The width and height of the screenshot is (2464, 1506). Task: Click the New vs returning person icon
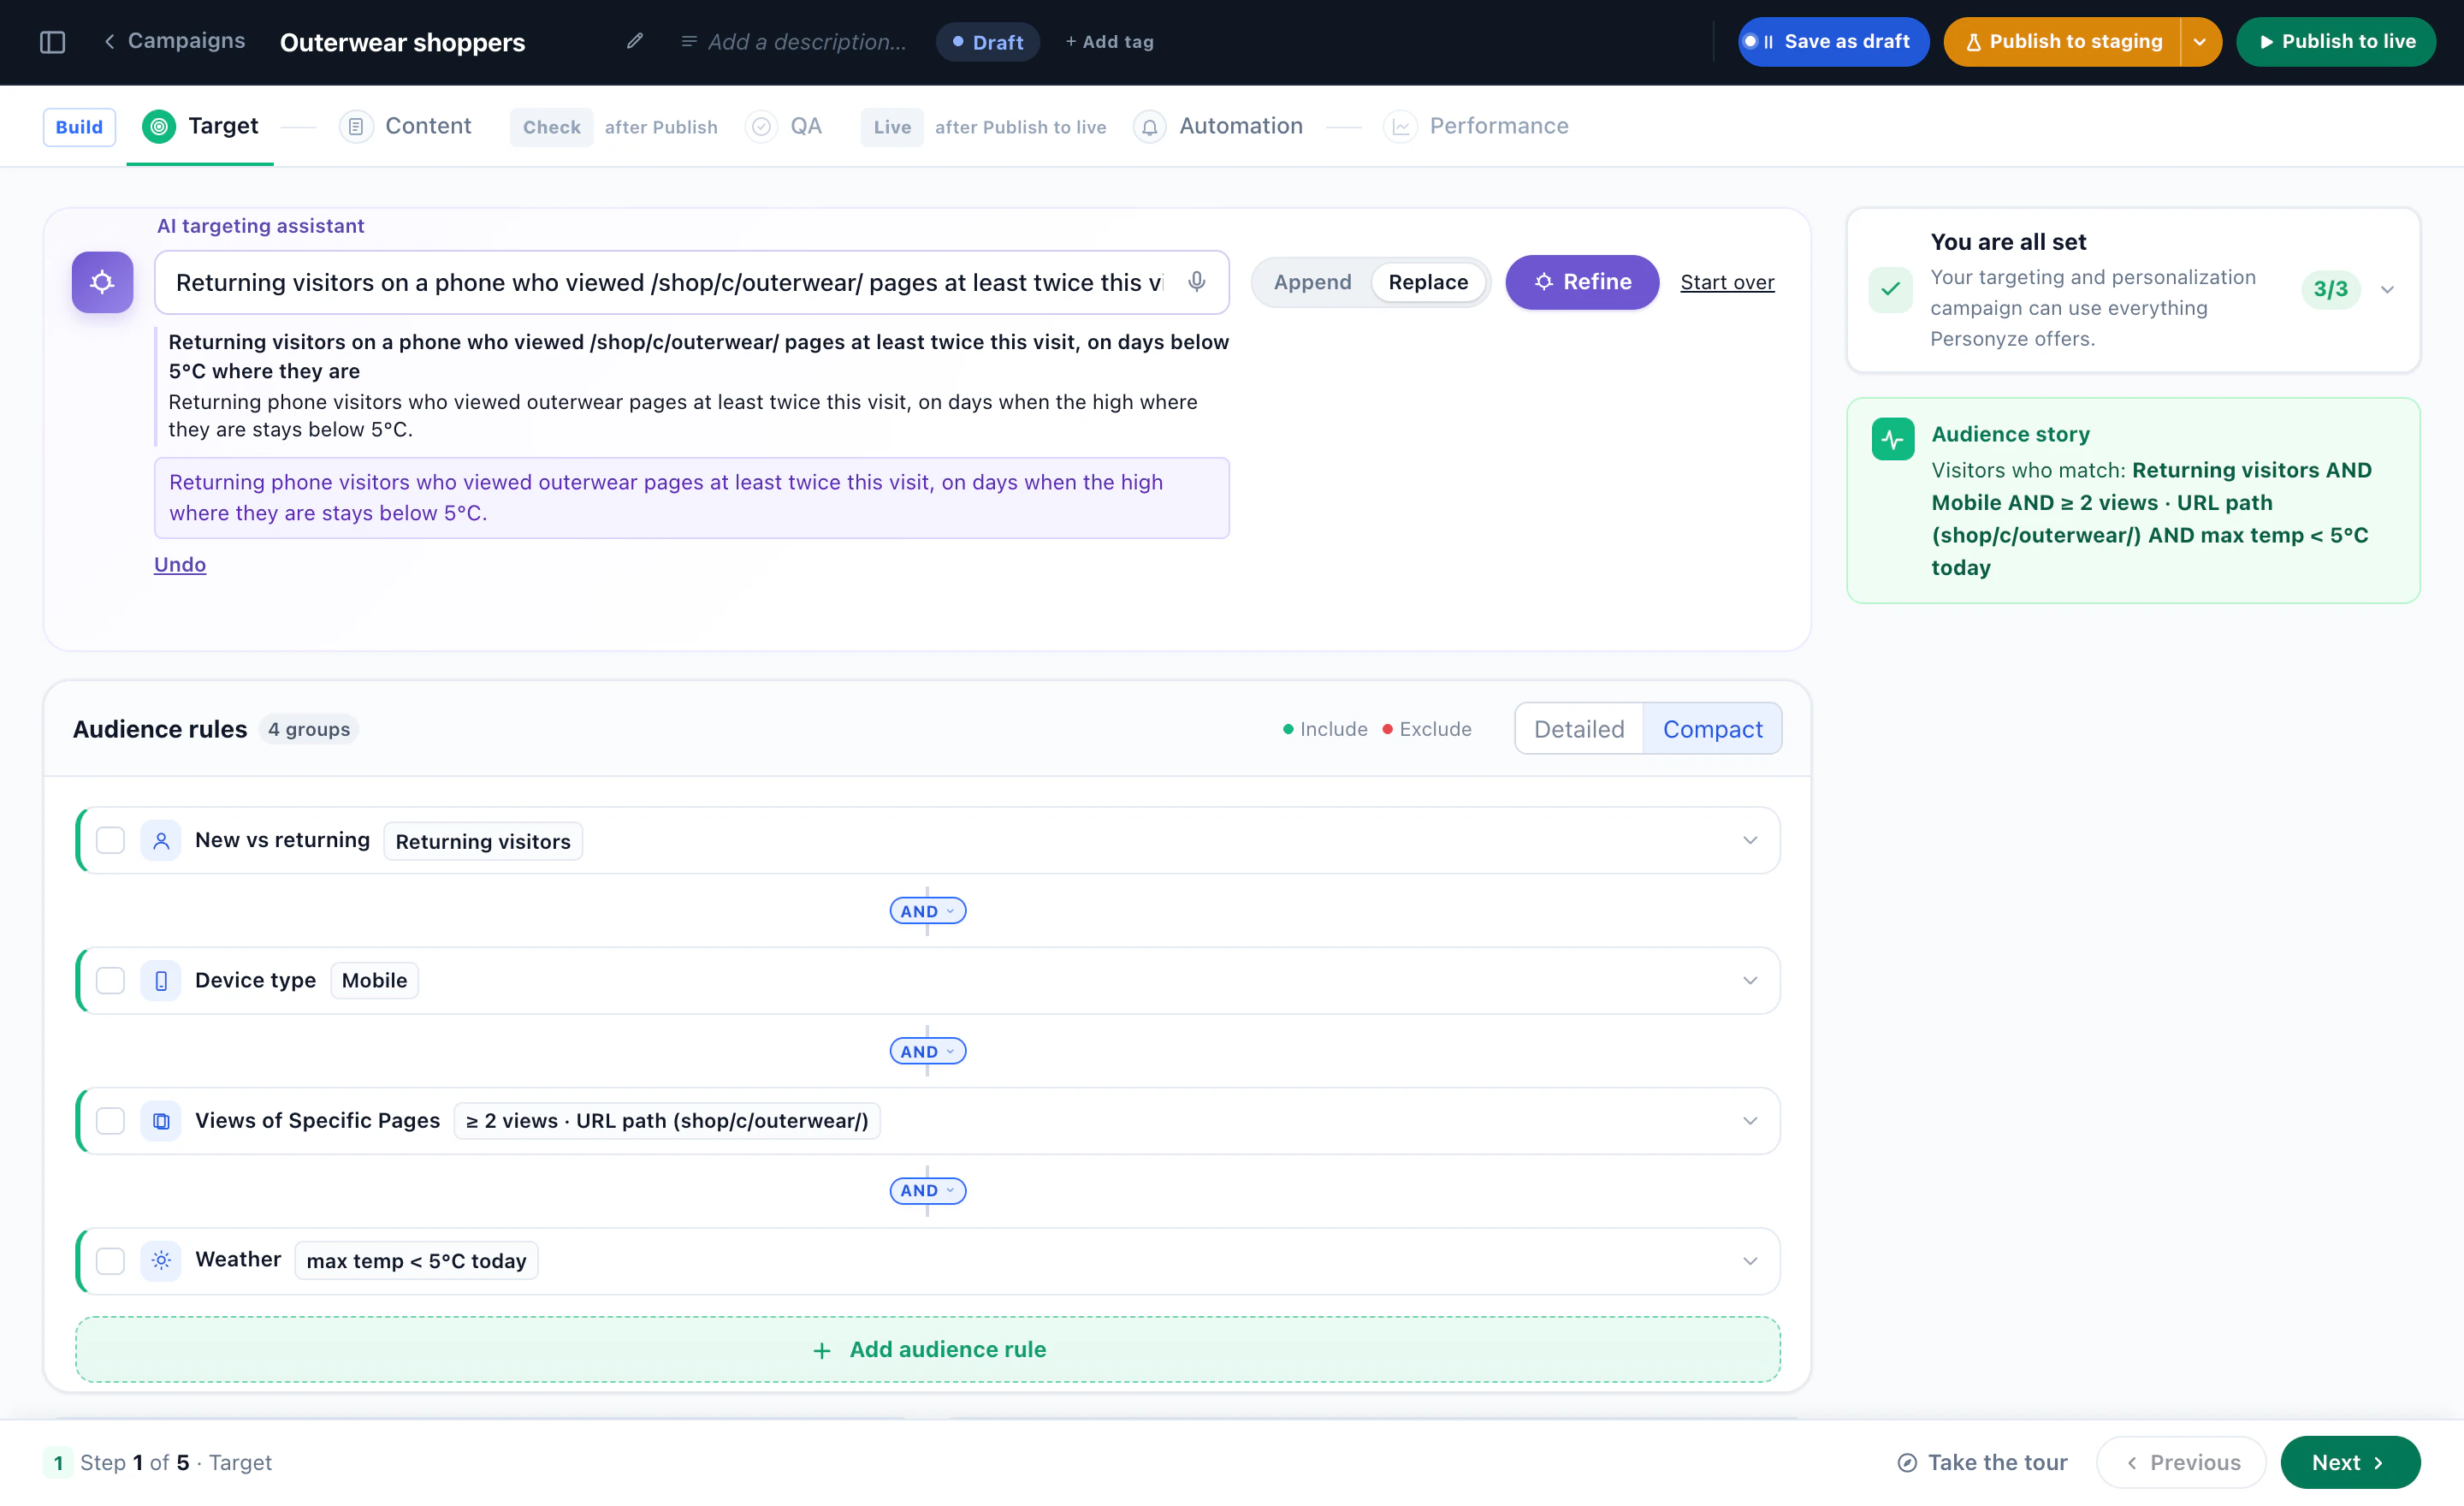[x=161, y=841]
